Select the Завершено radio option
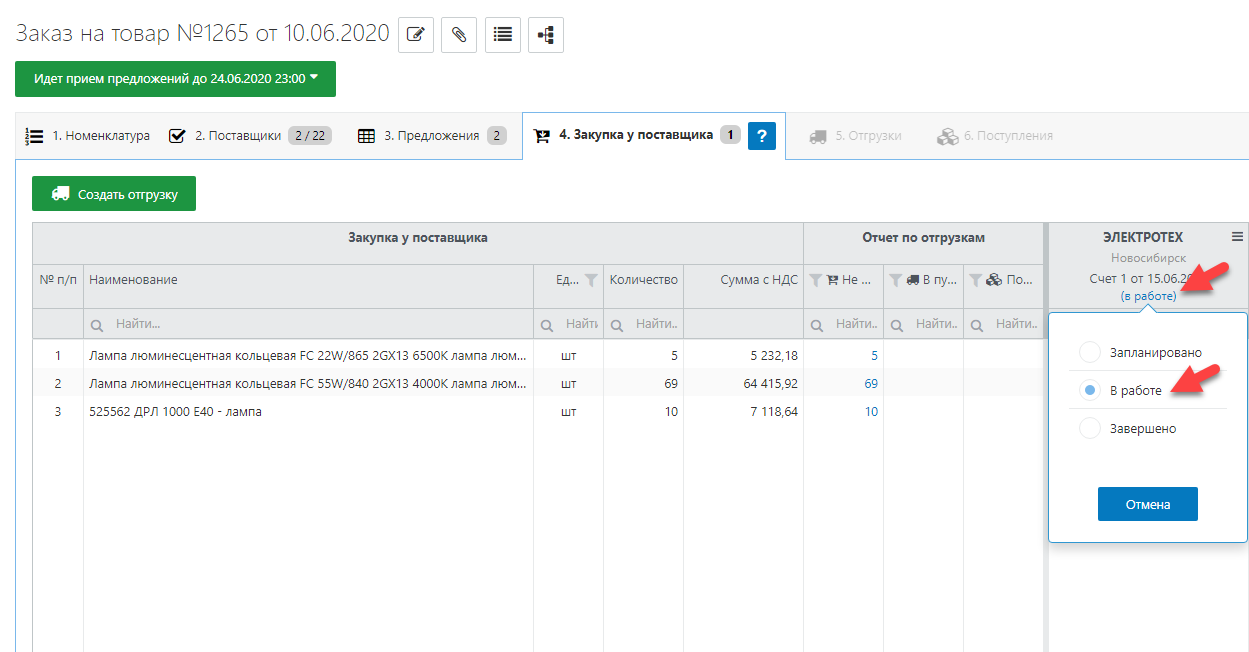Image resolution: width=1249 pixels, height=652 pixels. coord(1090,429)
